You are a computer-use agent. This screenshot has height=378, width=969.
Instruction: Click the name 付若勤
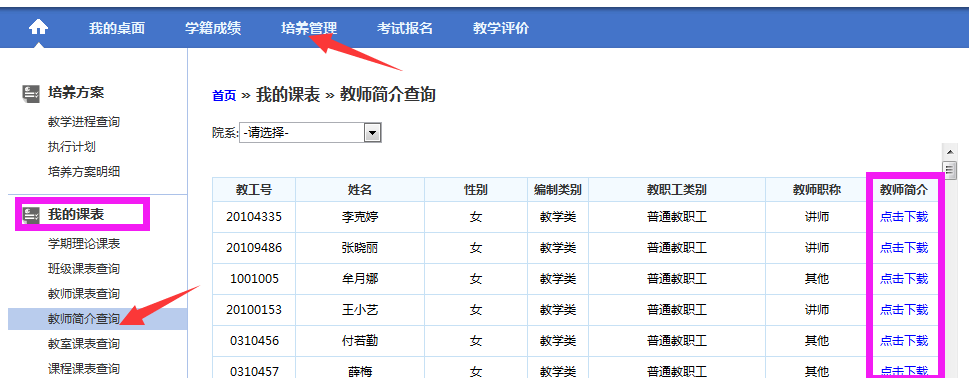click(360, 340)
